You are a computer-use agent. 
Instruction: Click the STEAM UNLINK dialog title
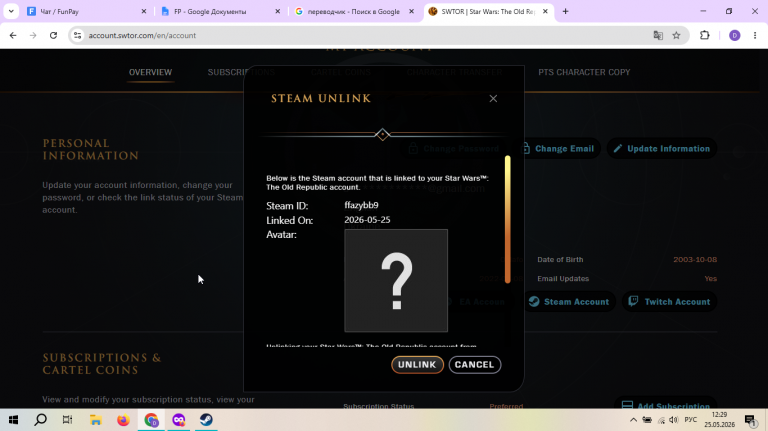click(x=321, y=98)
